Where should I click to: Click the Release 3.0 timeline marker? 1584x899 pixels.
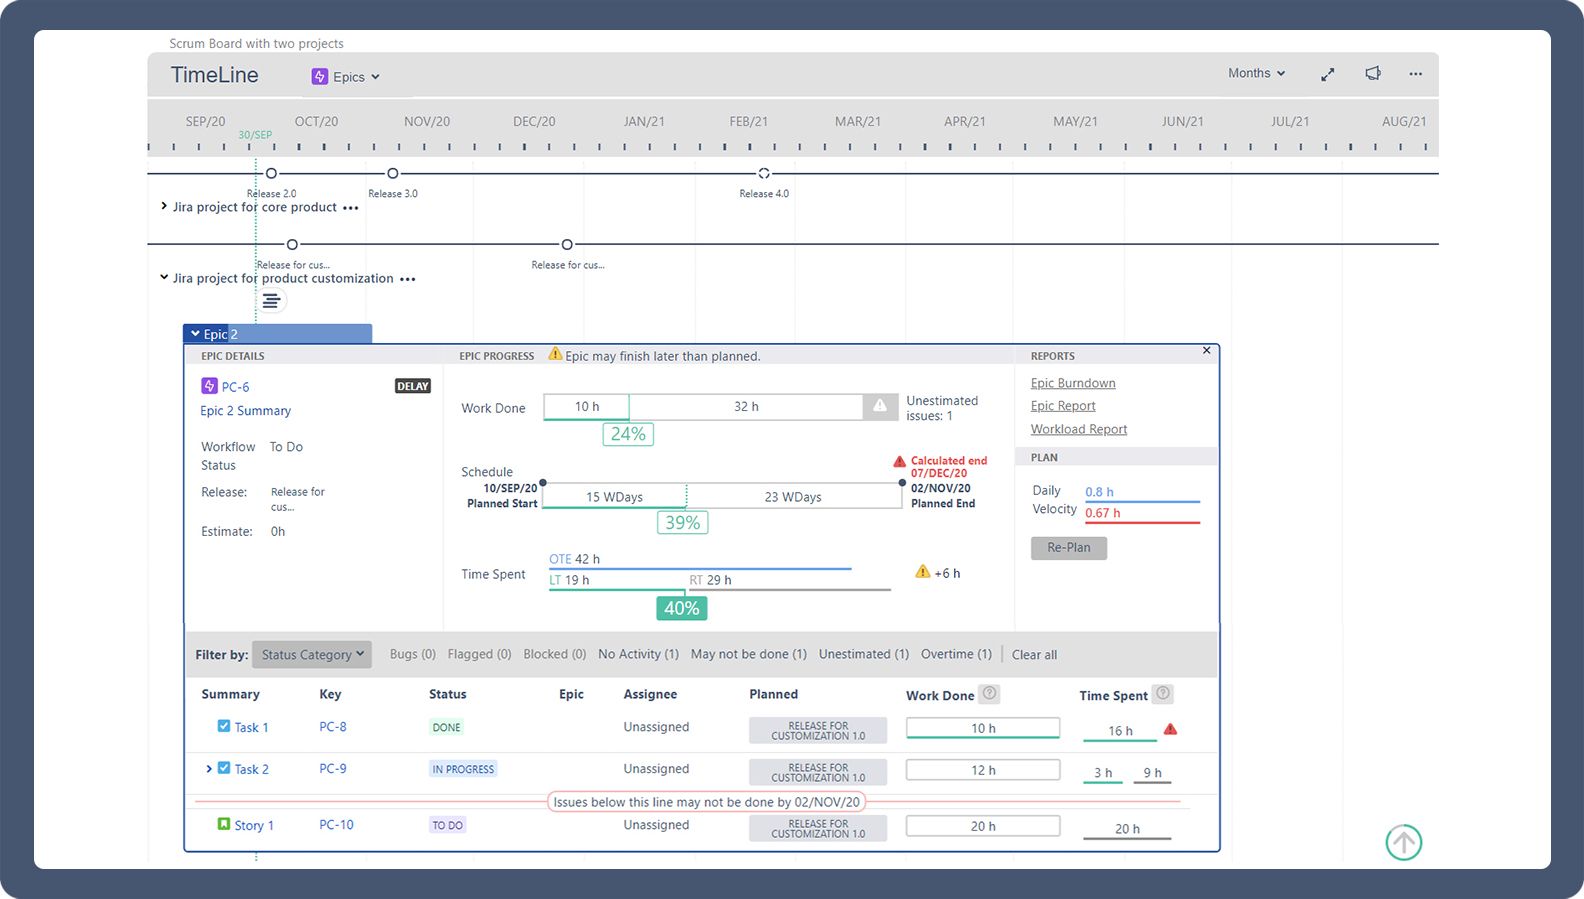pos(393,173)
